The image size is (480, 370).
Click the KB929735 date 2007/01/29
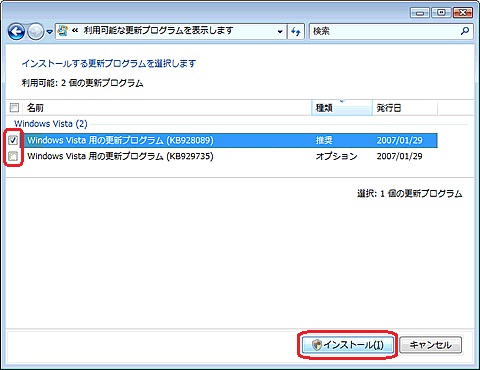[399, 156]
